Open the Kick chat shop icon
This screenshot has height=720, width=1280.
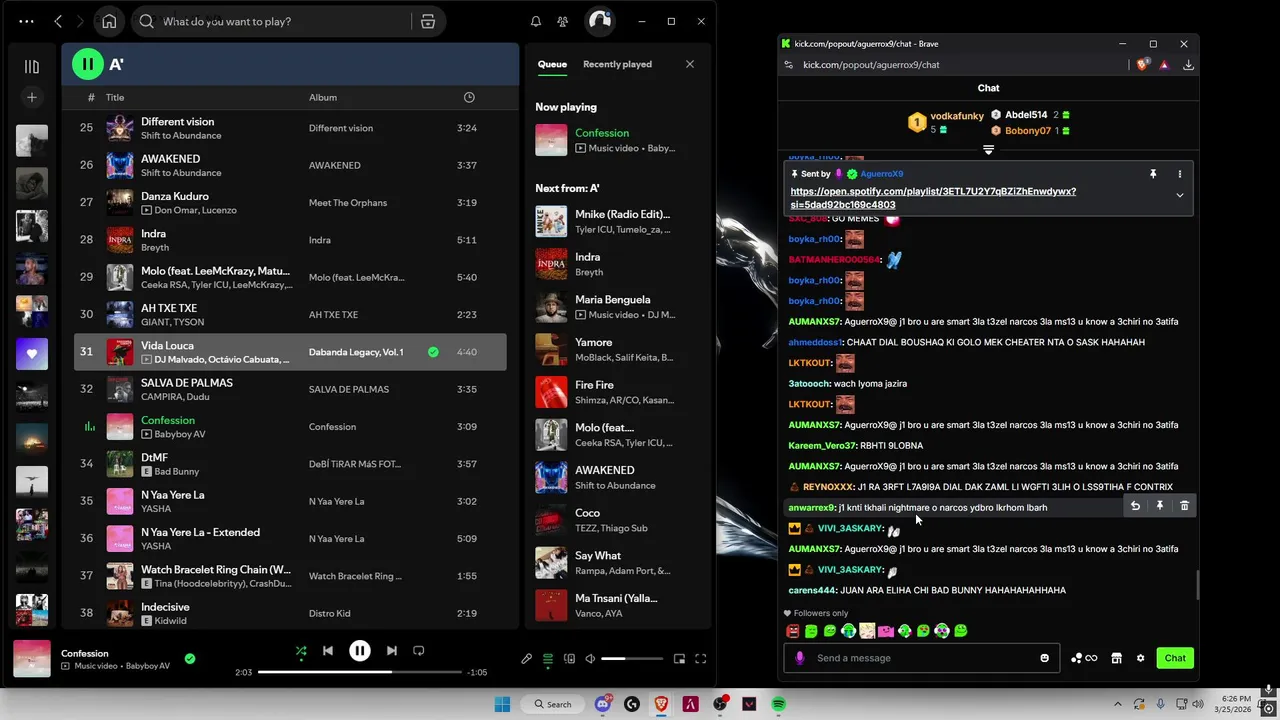pos(1116,658)
